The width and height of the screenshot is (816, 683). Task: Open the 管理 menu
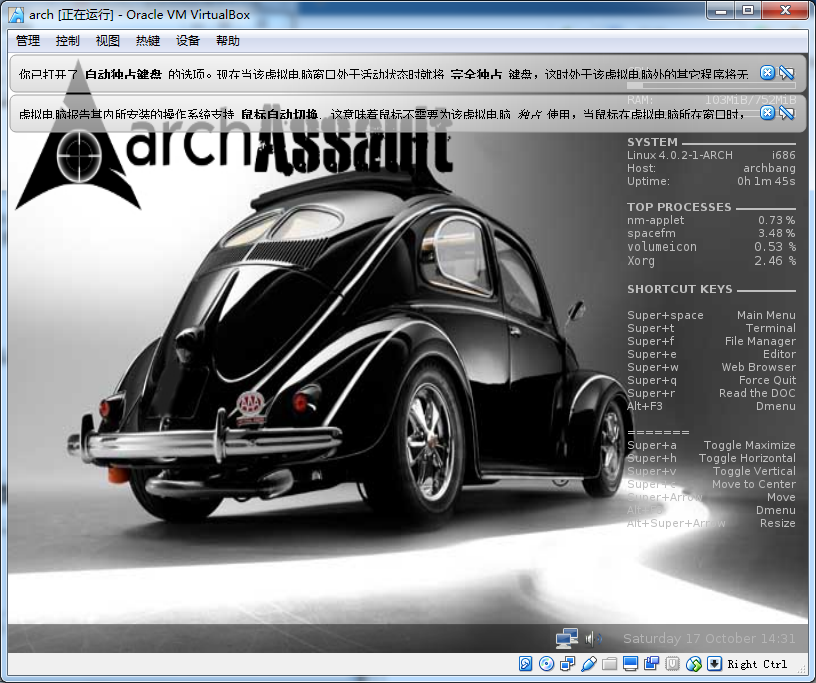coord(28,41)
